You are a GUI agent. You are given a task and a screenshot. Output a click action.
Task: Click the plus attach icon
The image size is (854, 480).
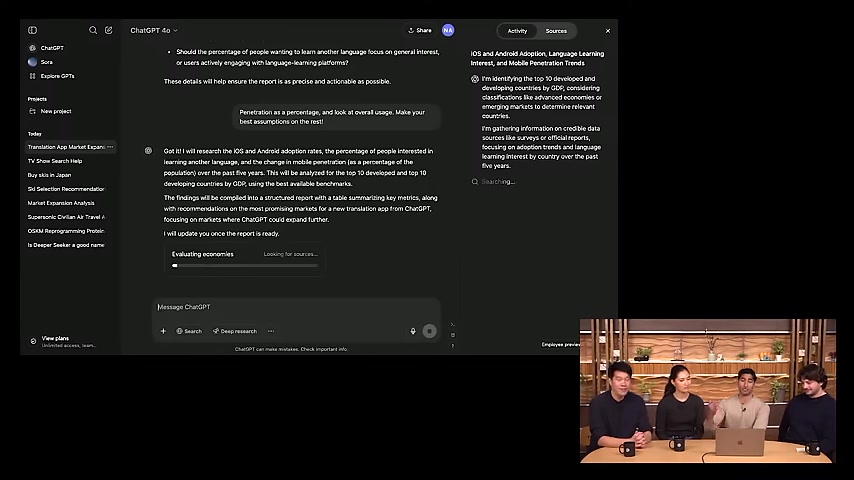point(163,331)
